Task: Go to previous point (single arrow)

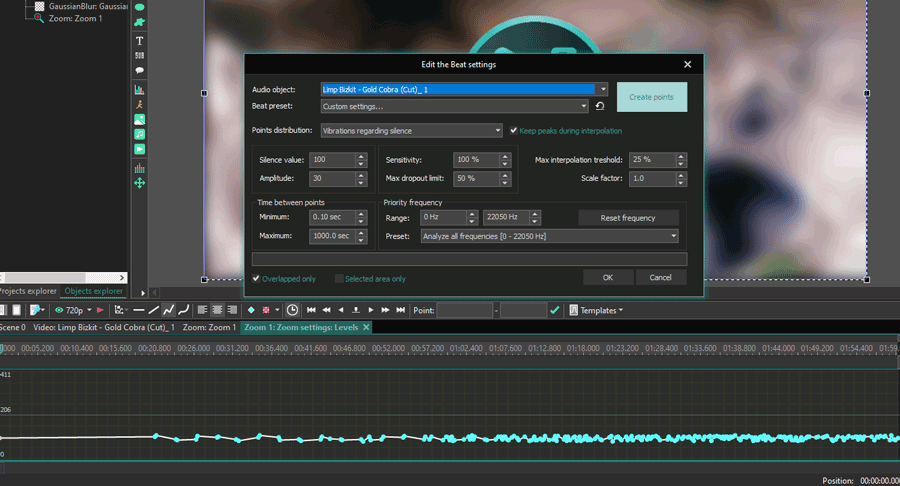Action: click(x=341, y=310)
